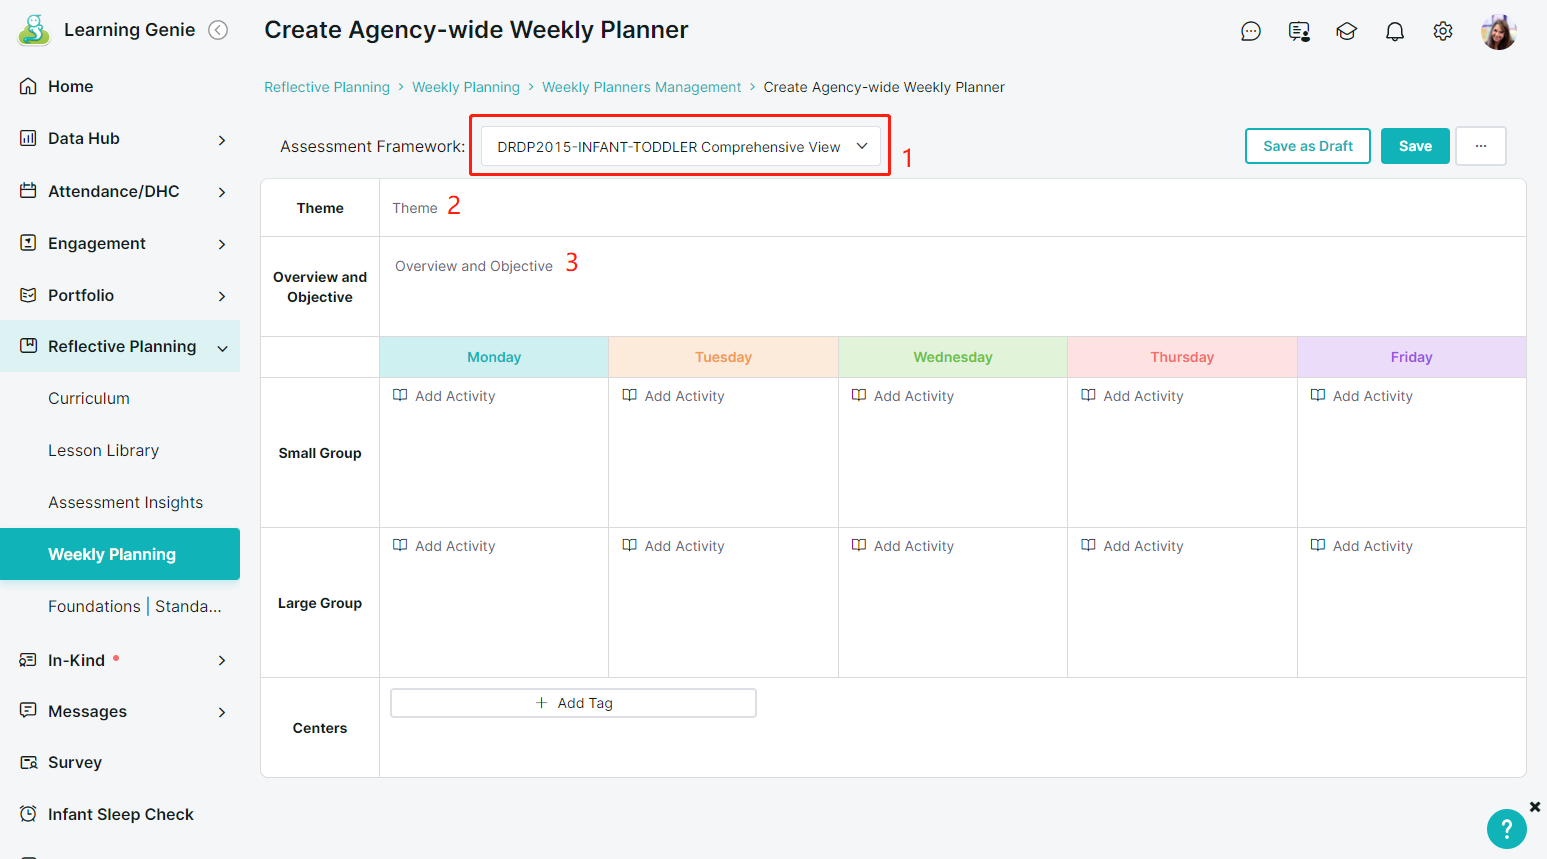
Task: Click the Attendance/DHC calendar icon
Action: (28, 190)
